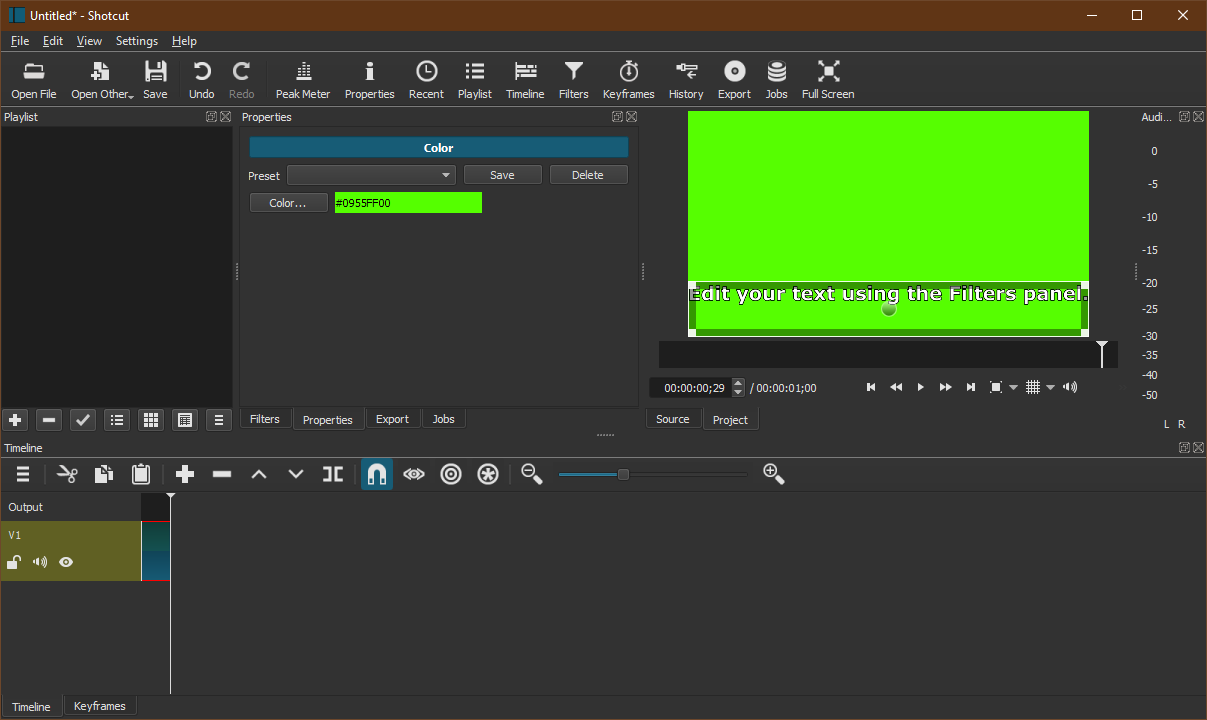Click the green #0955FF00 color swatch
The image size is (1207, 720).
(x=408, y=203)
